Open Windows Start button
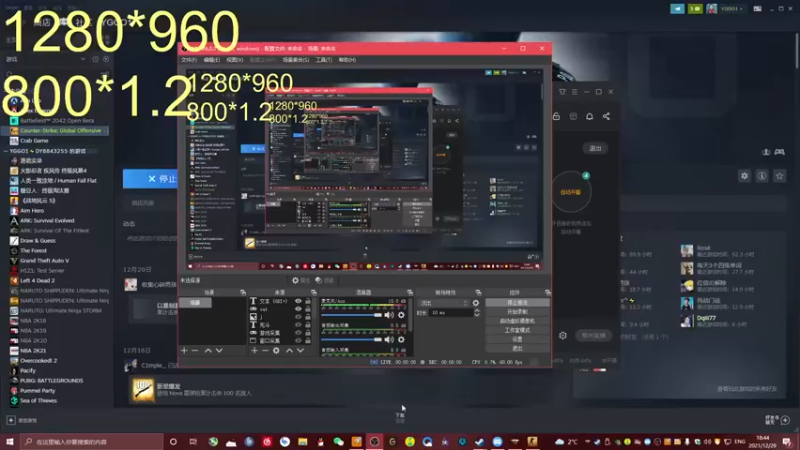Image resolution: width=800 pixels, height=450 pixels. click(x=9, y=441)
